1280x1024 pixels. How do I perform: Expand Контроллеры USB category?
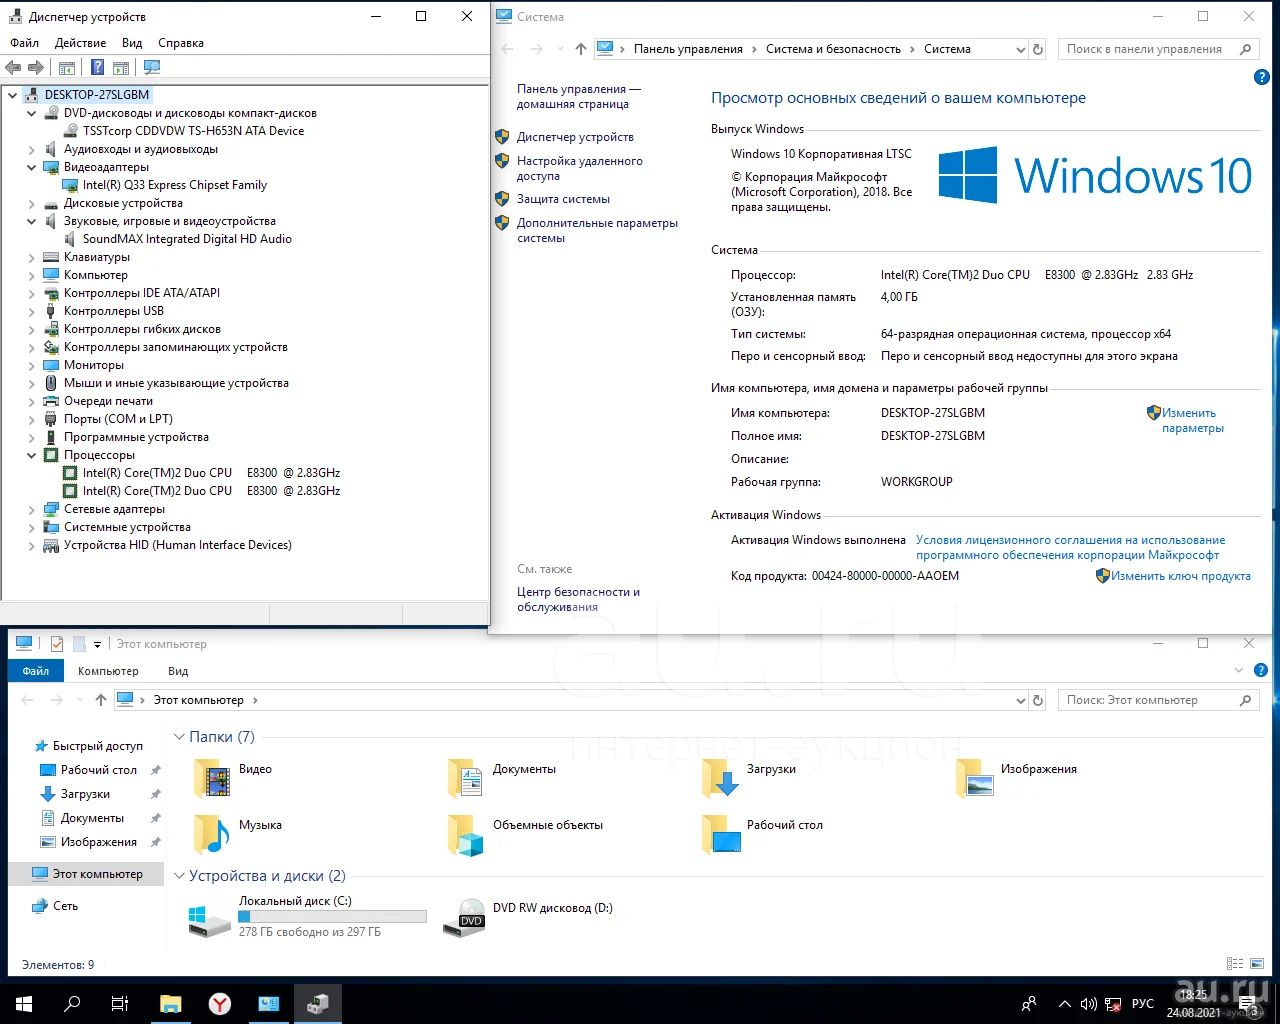tap(32, 311)
